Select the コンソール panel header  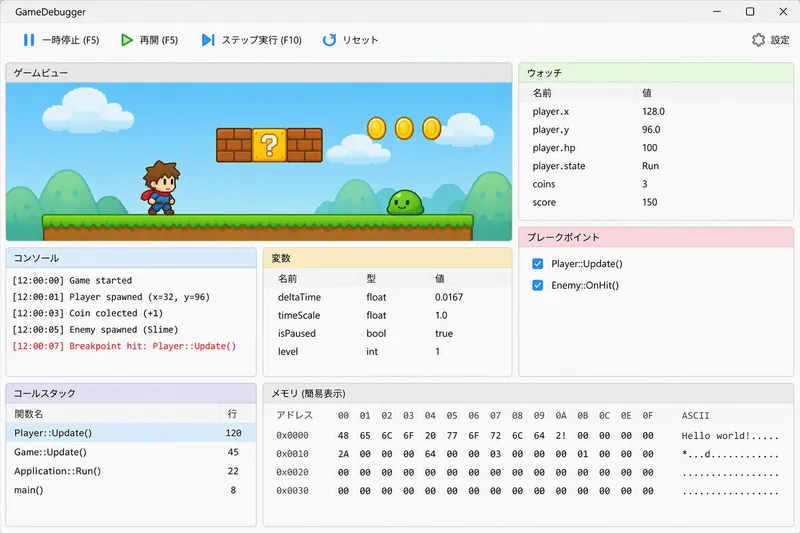(131, 258)
